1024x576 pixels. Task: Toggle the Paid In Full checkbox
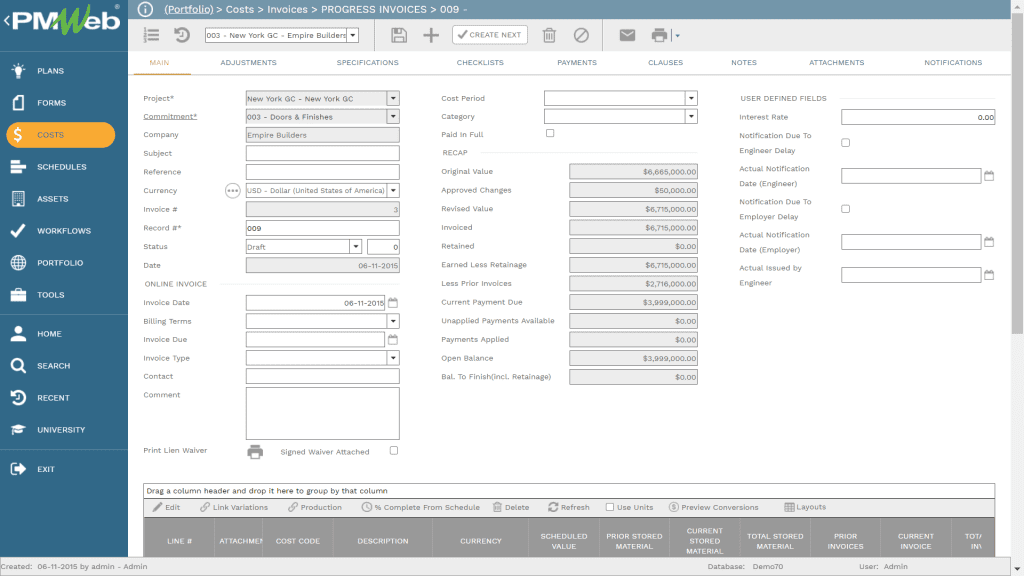pos(550,133)
